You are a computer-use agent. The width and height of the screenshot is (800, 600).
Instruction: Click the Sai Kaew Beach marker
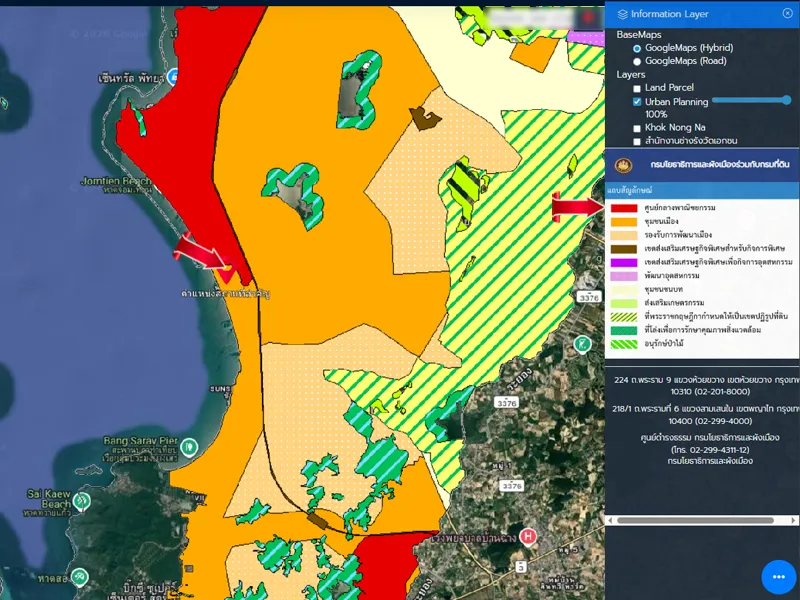tap(82, 500)
